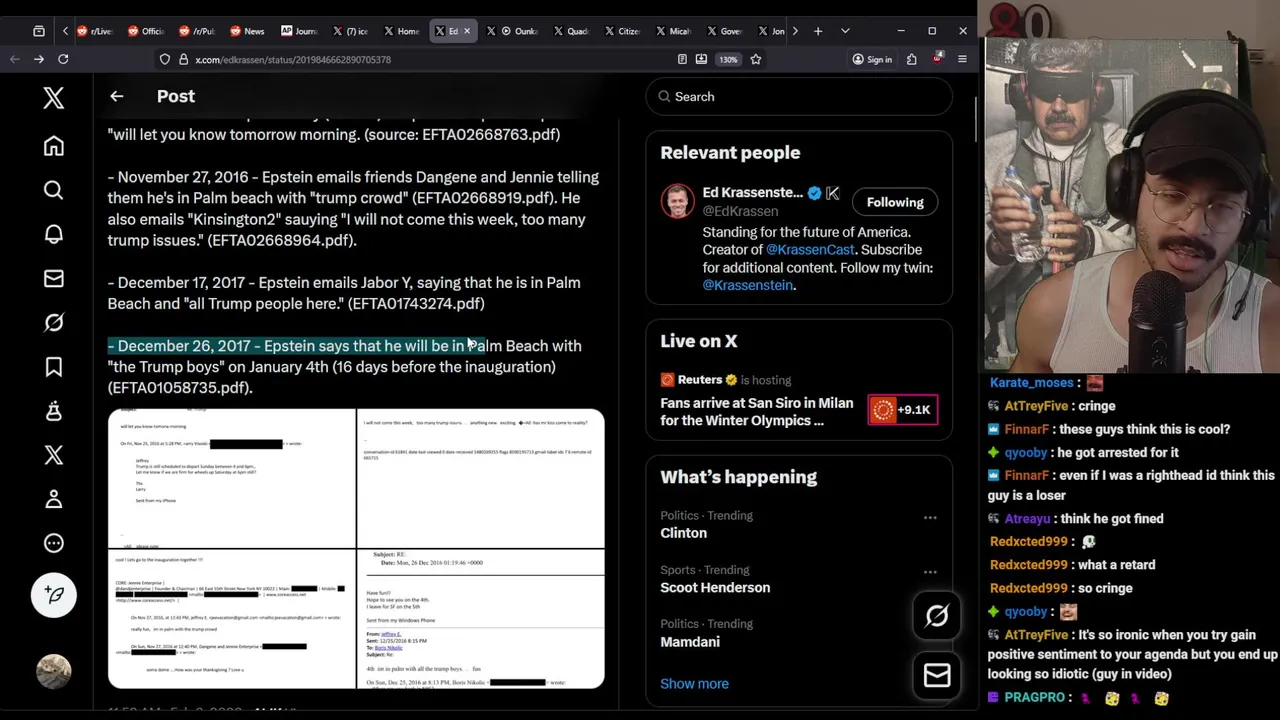Toggle reader view in address bar
The width and height of the screenshot is (1280, 720).
tap(682, 59)
